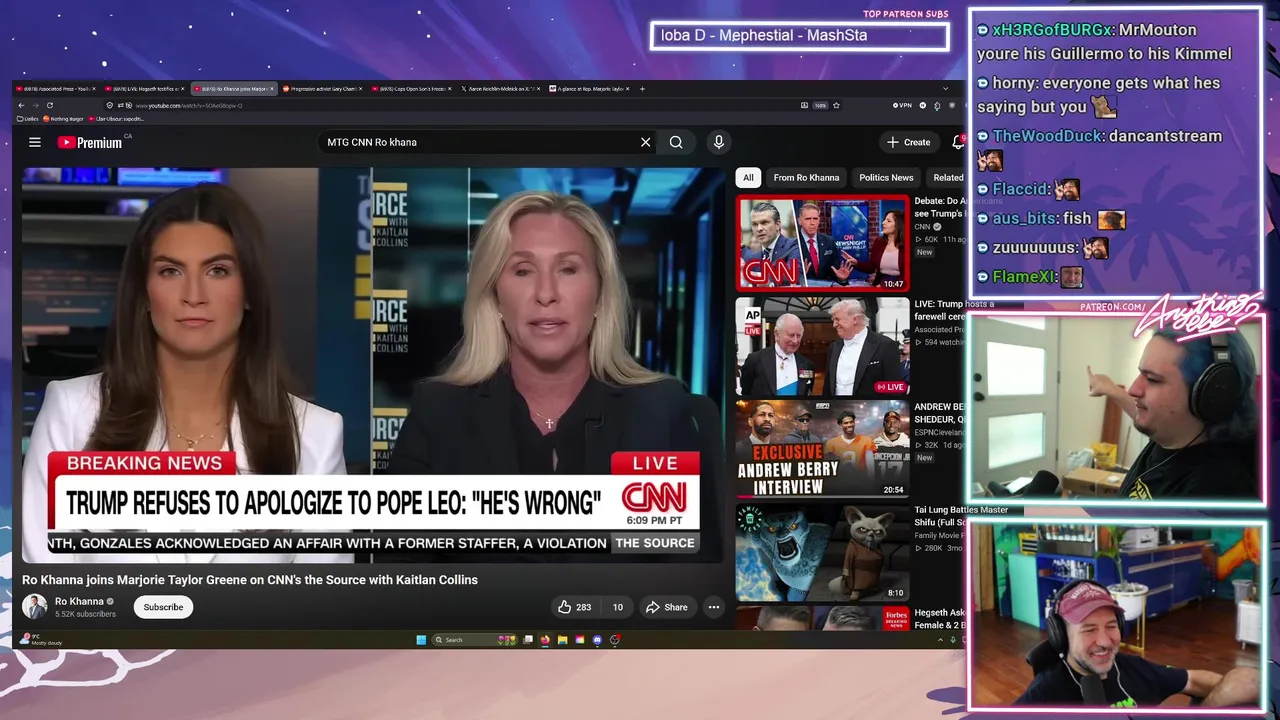Open the YouTube hamburger guide menu

[x=35, y=142]
